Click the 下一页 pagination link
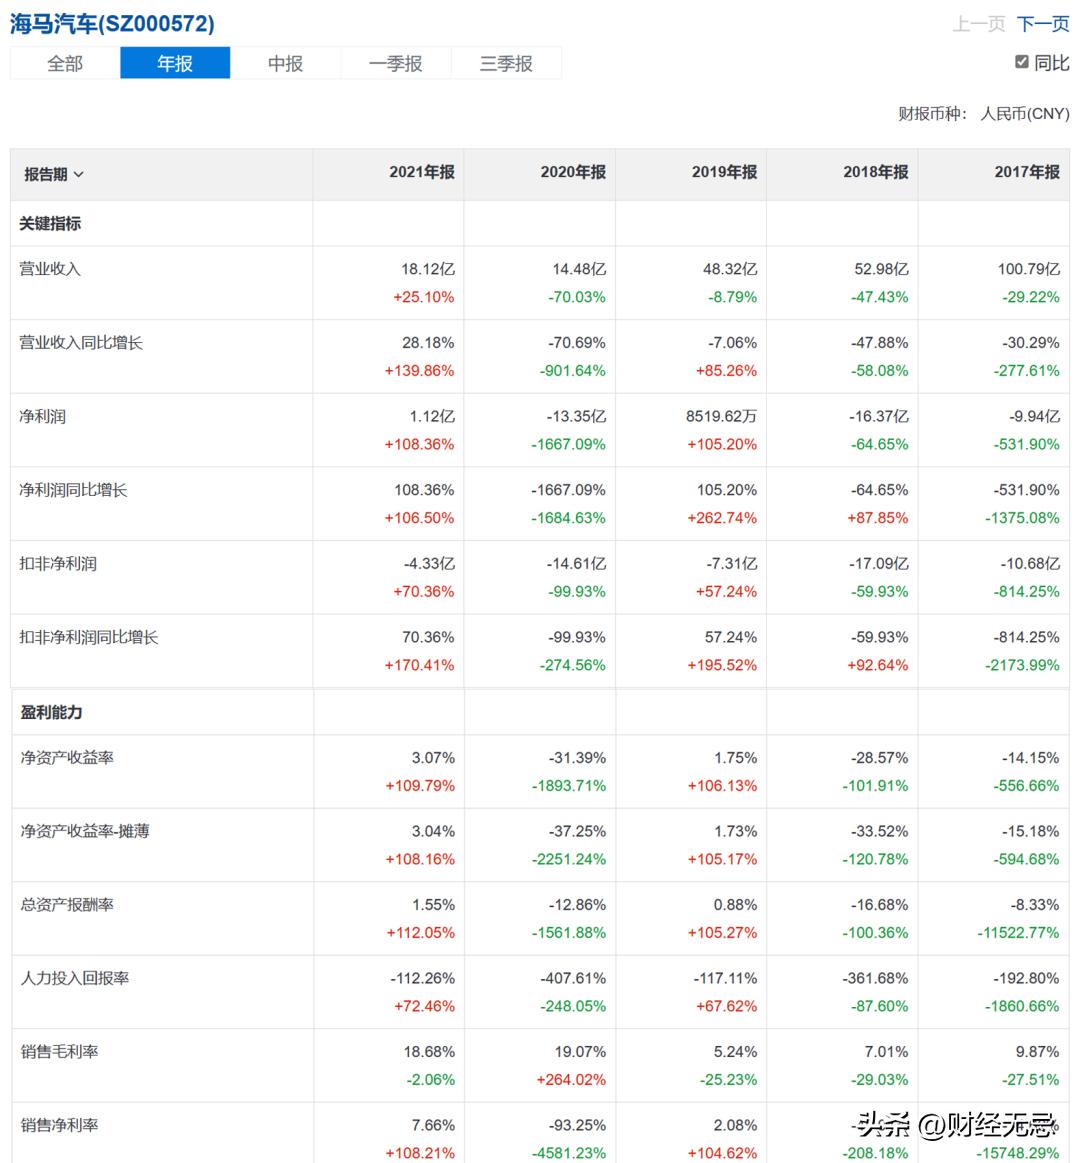 (x=1043, y=23)
